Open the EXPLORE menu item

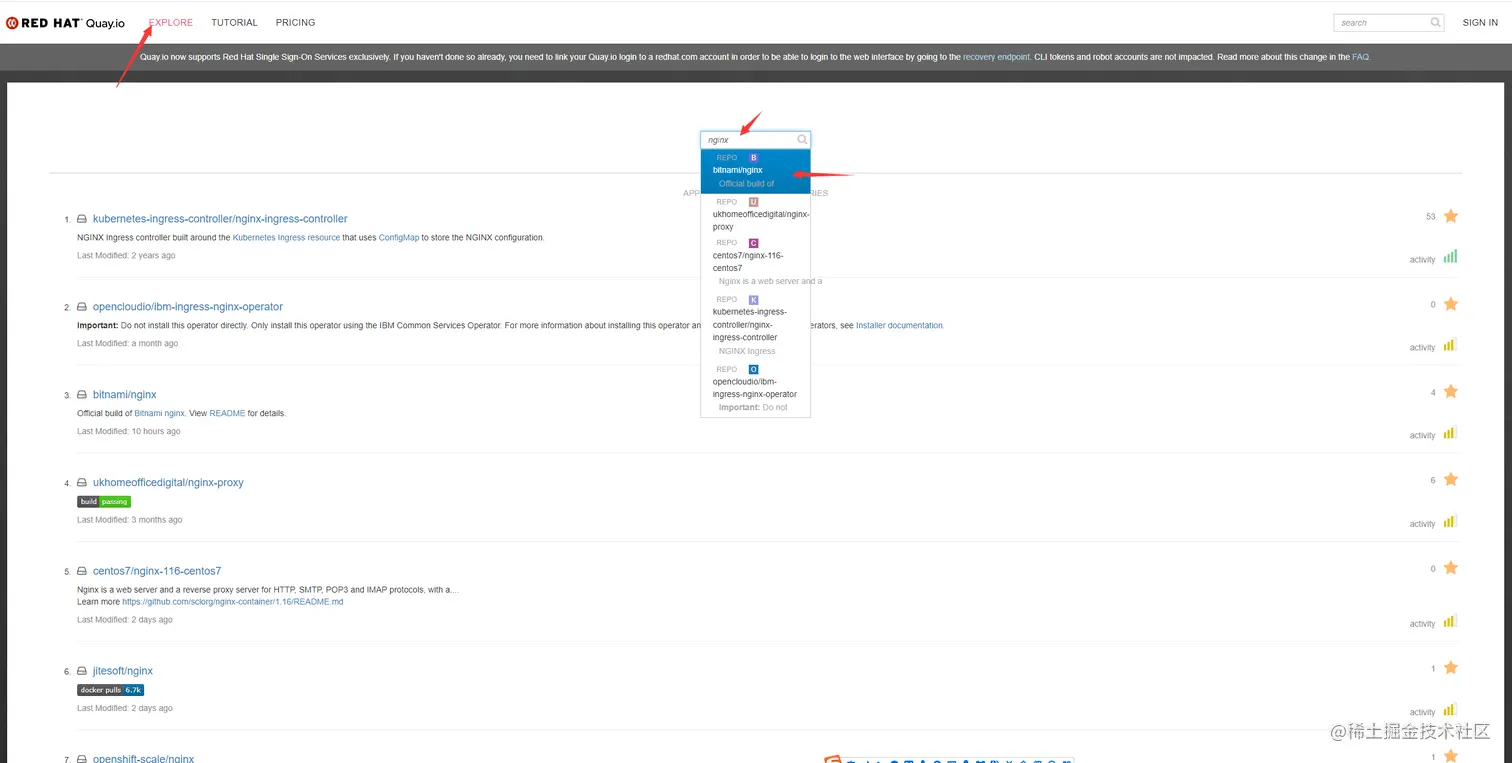(x=171, y=22)
